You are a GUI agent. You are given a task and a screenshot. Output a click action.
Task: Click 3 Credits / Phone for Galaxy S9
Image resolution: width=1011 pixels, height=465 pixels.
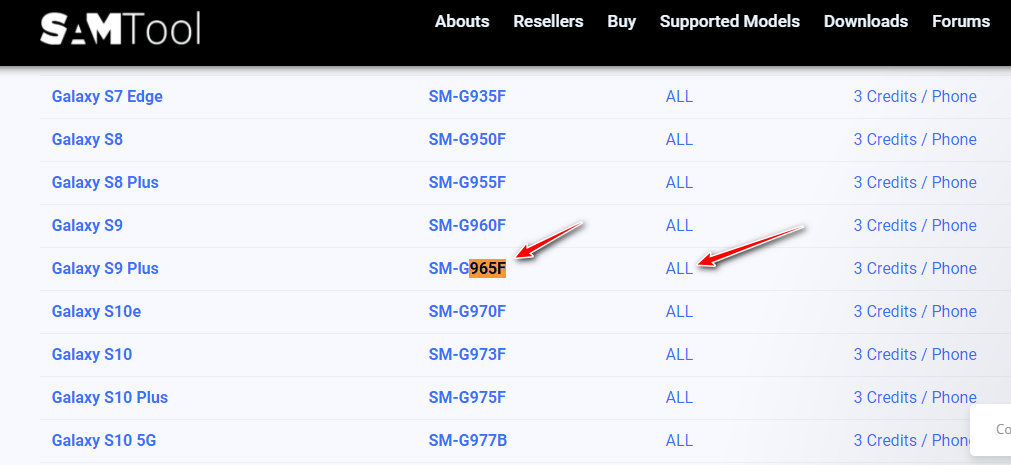[x=915, y=226]
